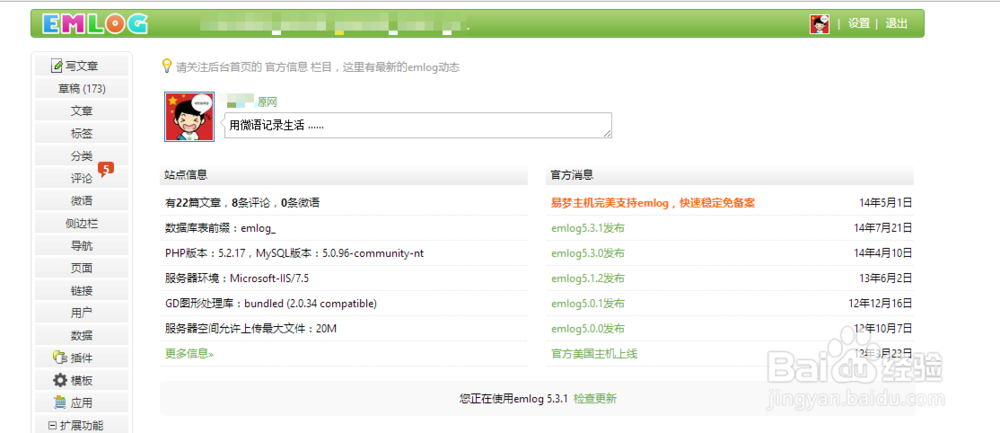Screen dimensions: 1000x433
Task: Click the 用微语记录生活 text box
Action: 418,125
